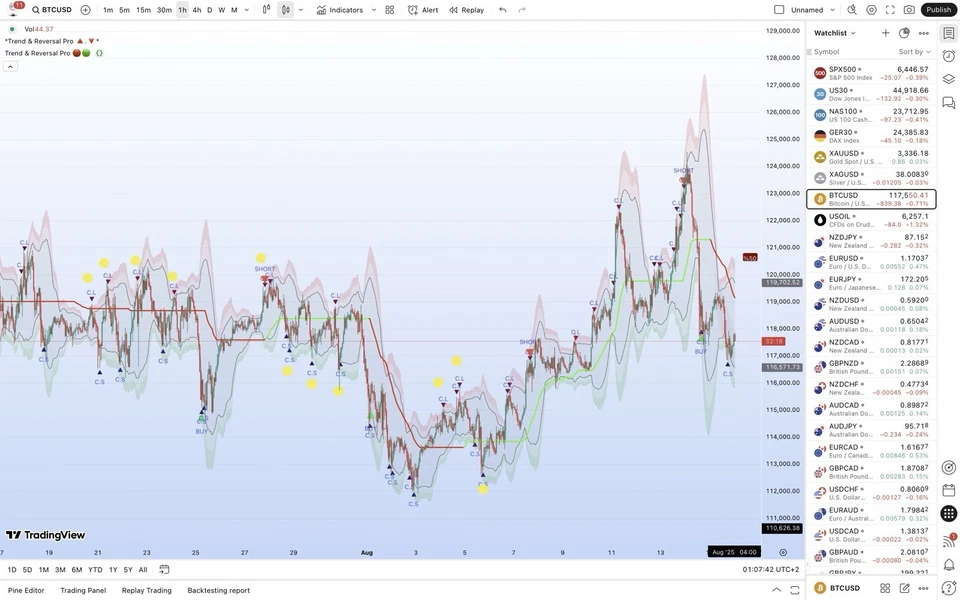Expand the timeframe intervals dropdown chevron
Image resolution: width=960 pixels, height=600 pixels.
point(246,10)
